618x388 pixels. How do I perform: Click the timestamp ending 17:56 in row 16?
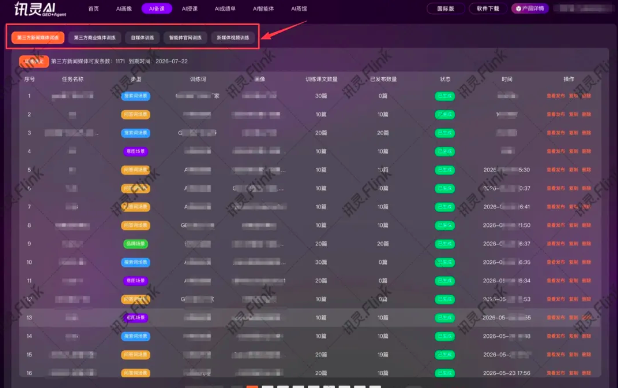[x=506, y=373]
